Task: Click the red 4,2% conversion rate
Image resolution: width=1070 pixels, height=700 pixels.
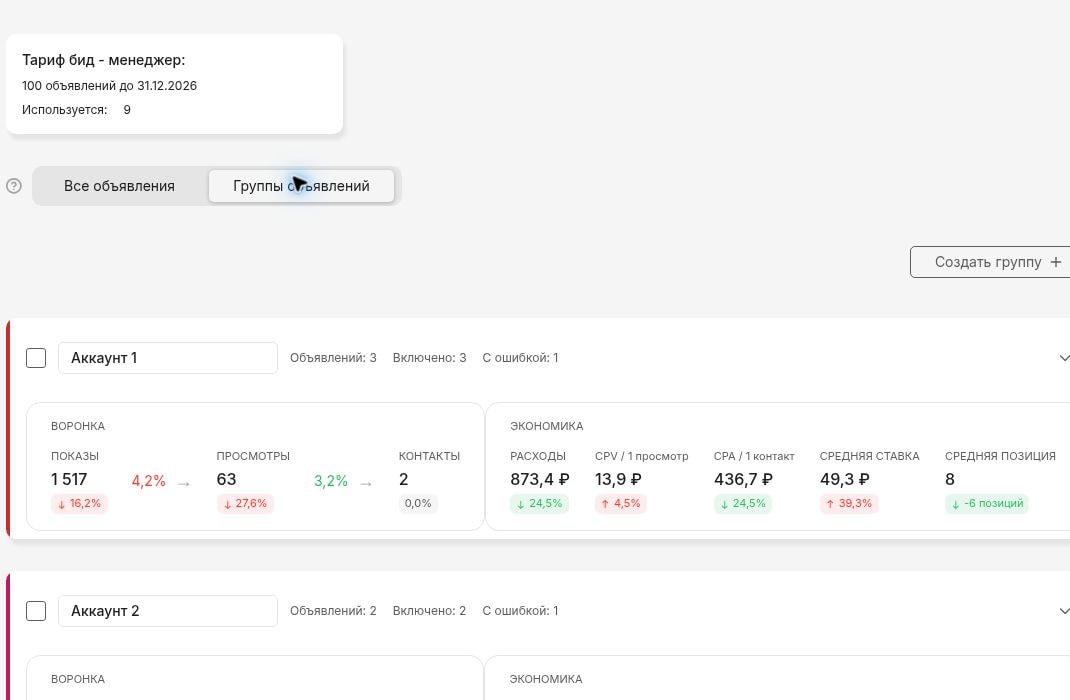Action: 149,481
